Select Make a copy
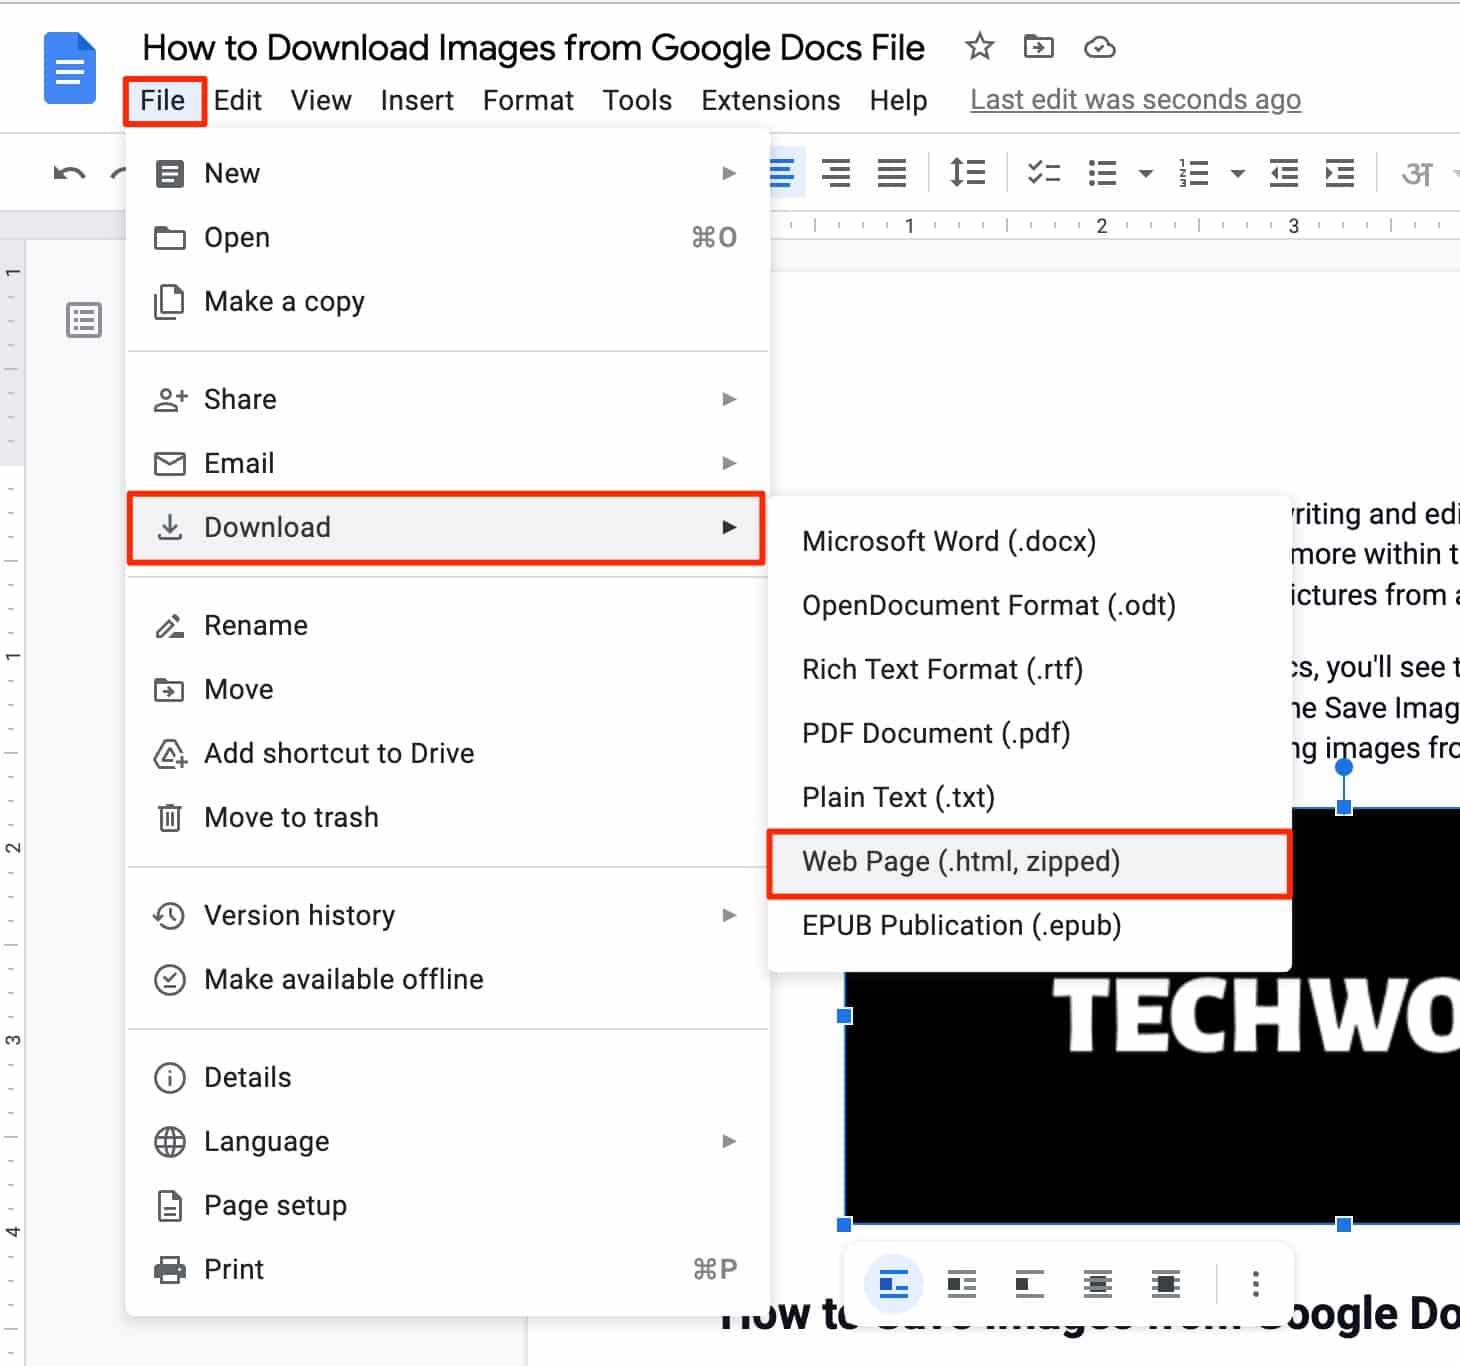Viewport: 1460px width, 1366px height. 447,301
